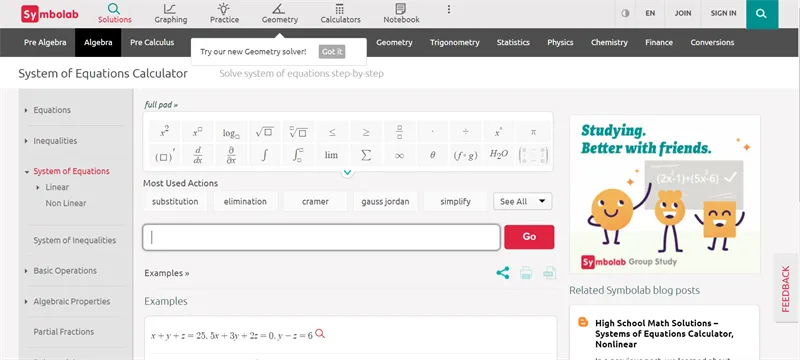800x360 pixels.
Task: Insert less-than-or-equal symbol
Action: pyautogui.click(x=332, y=132)
